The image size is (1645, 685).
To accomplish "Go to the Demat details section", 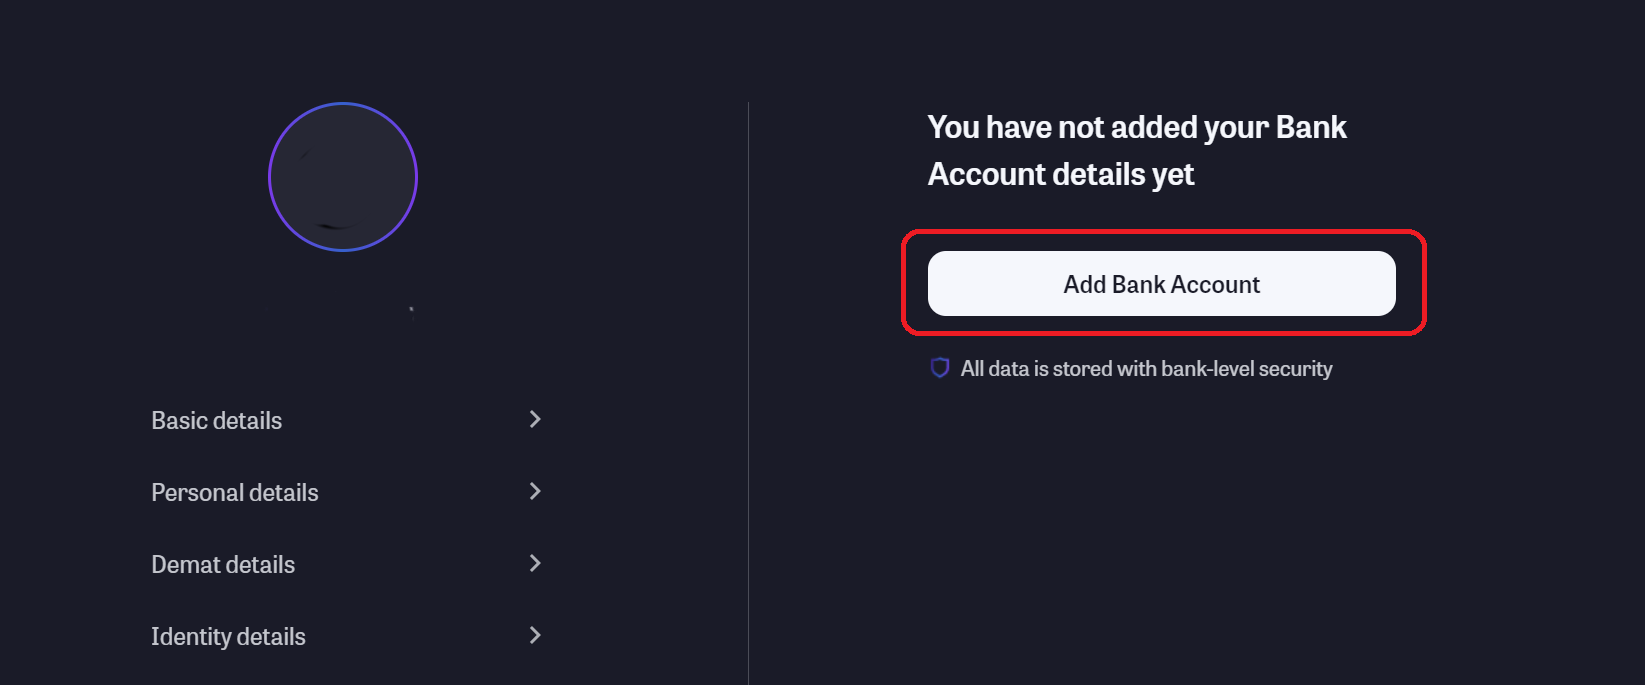I will pyautogui.click(x=223, y=565).
